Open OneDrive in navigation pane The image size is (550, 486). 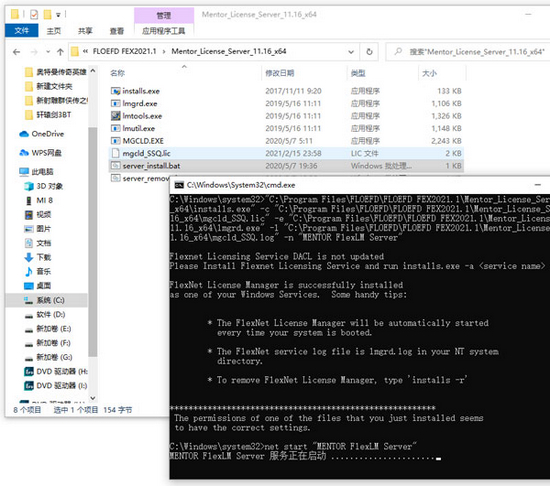click(x=42, y=134)
